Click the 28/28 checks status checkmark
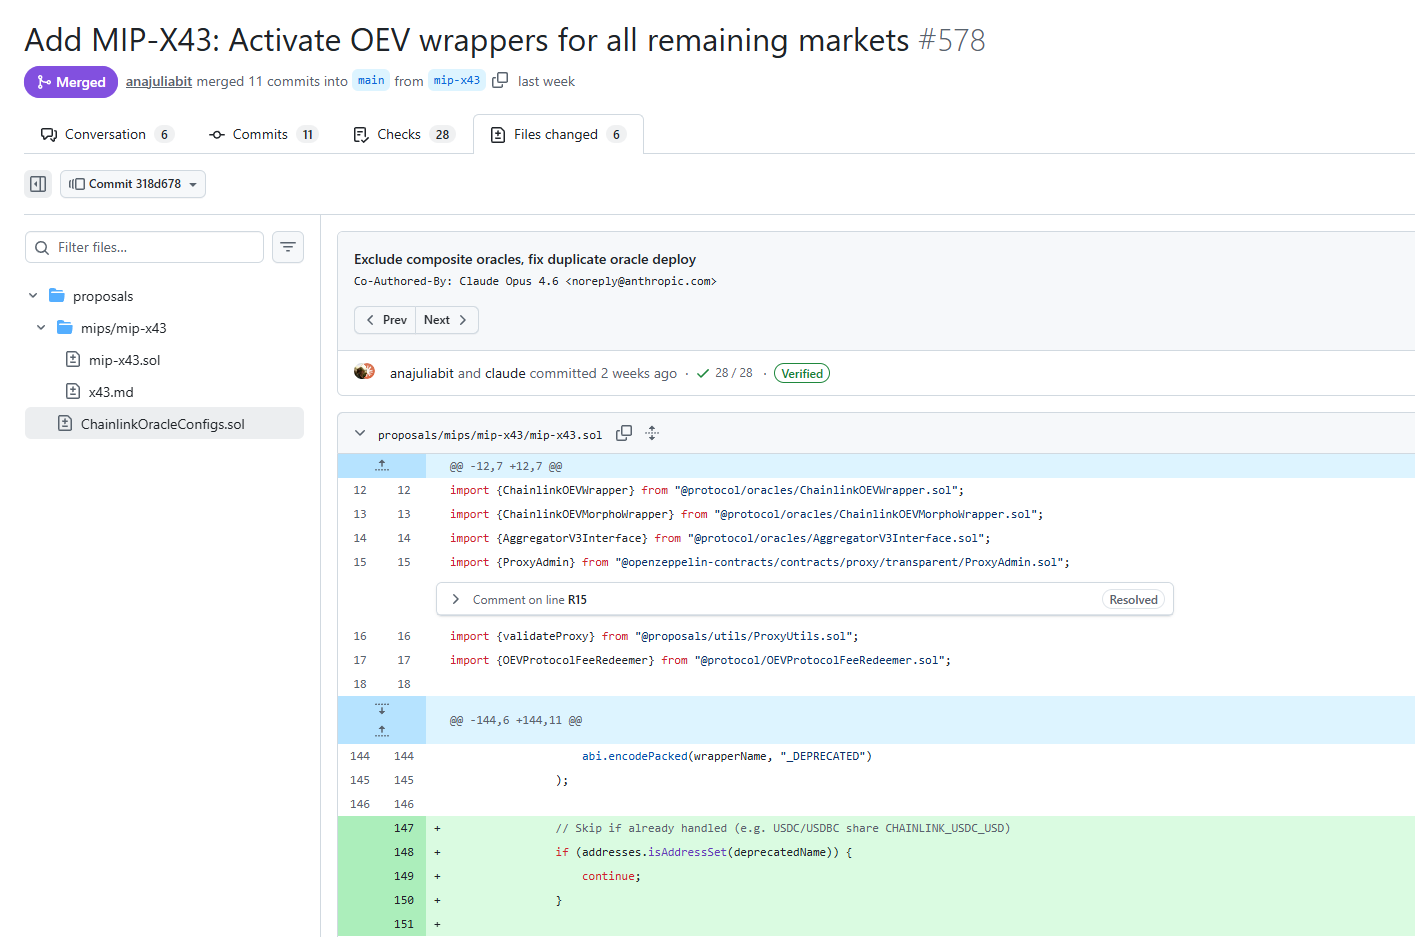Viewport: 1415px width, 937px height. (x=703, y=373)
